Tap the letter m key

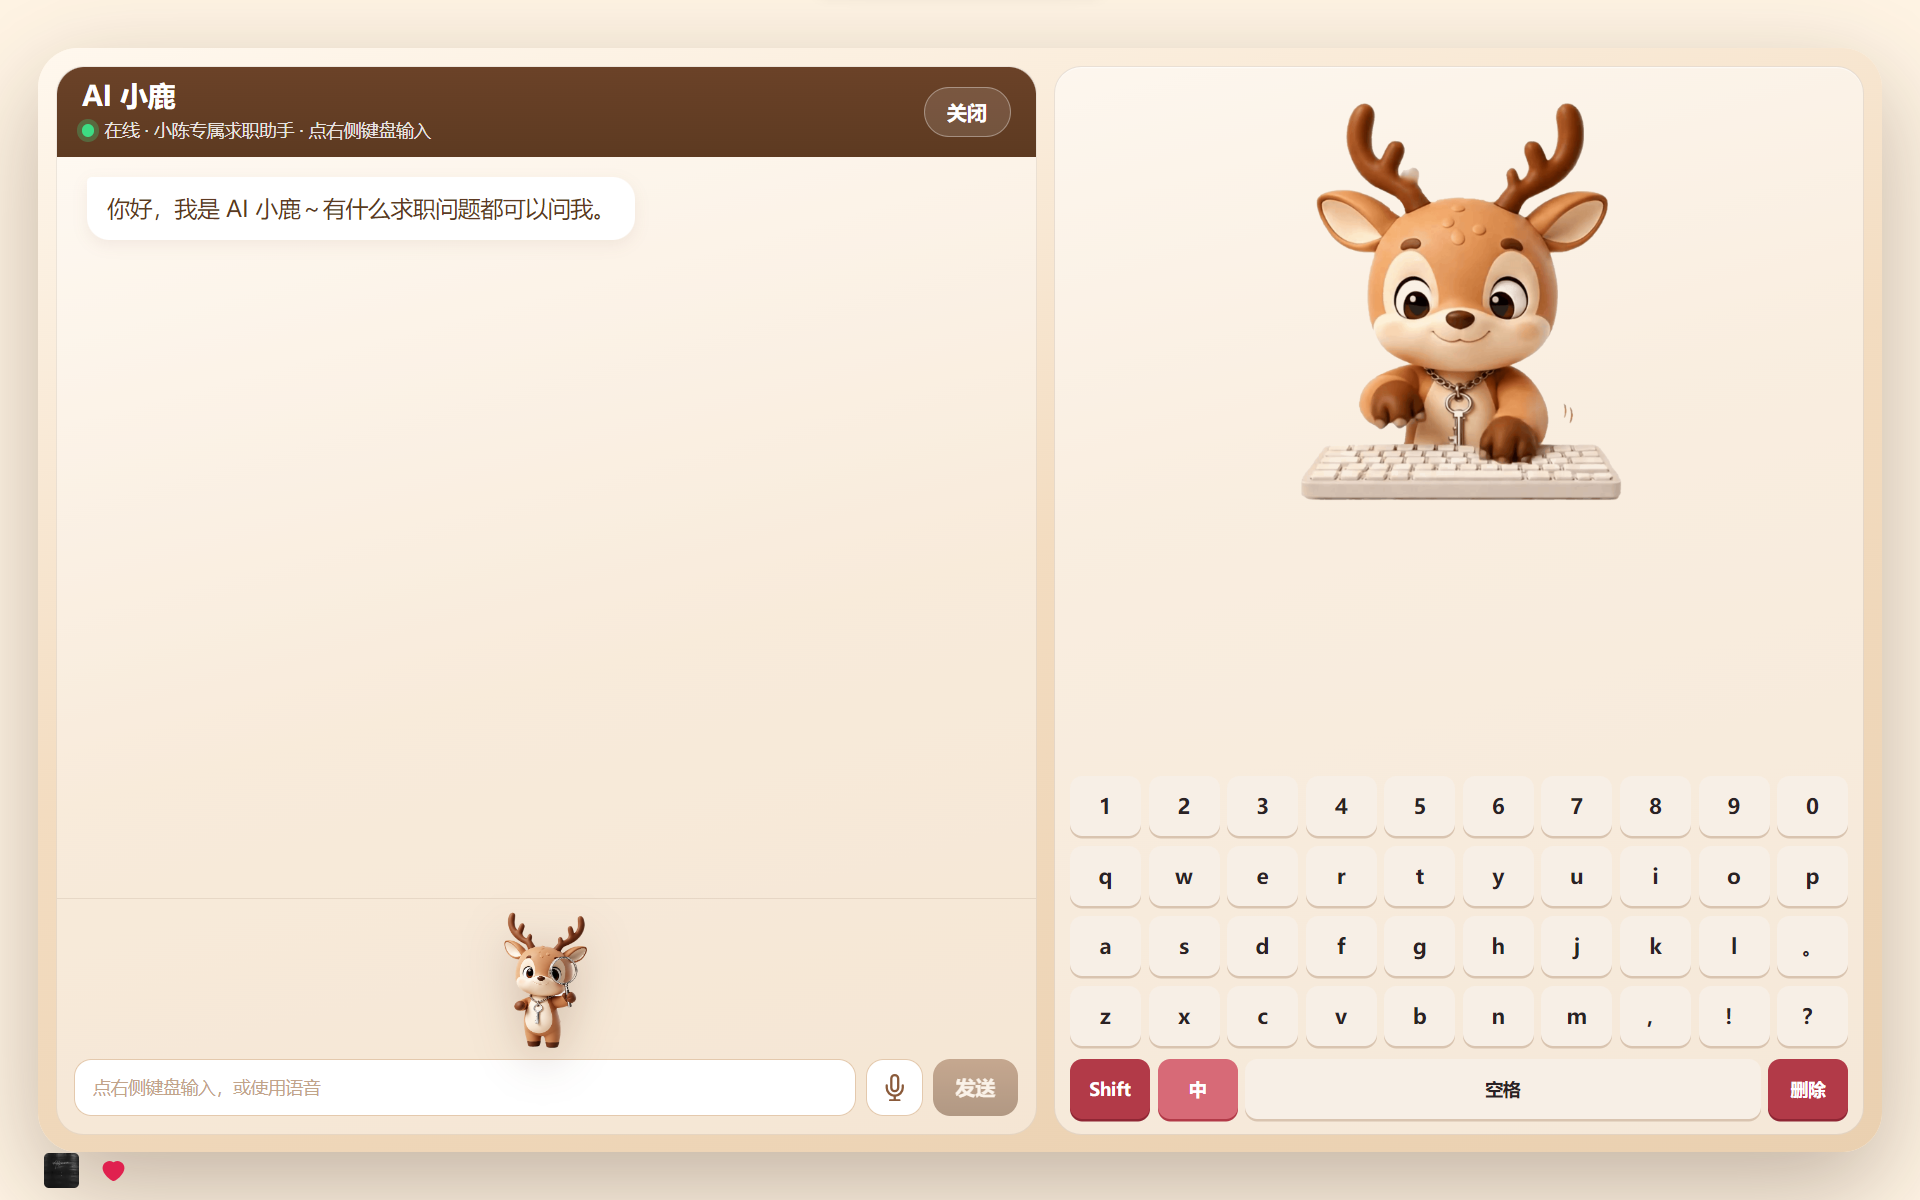coord(1577,1016)
